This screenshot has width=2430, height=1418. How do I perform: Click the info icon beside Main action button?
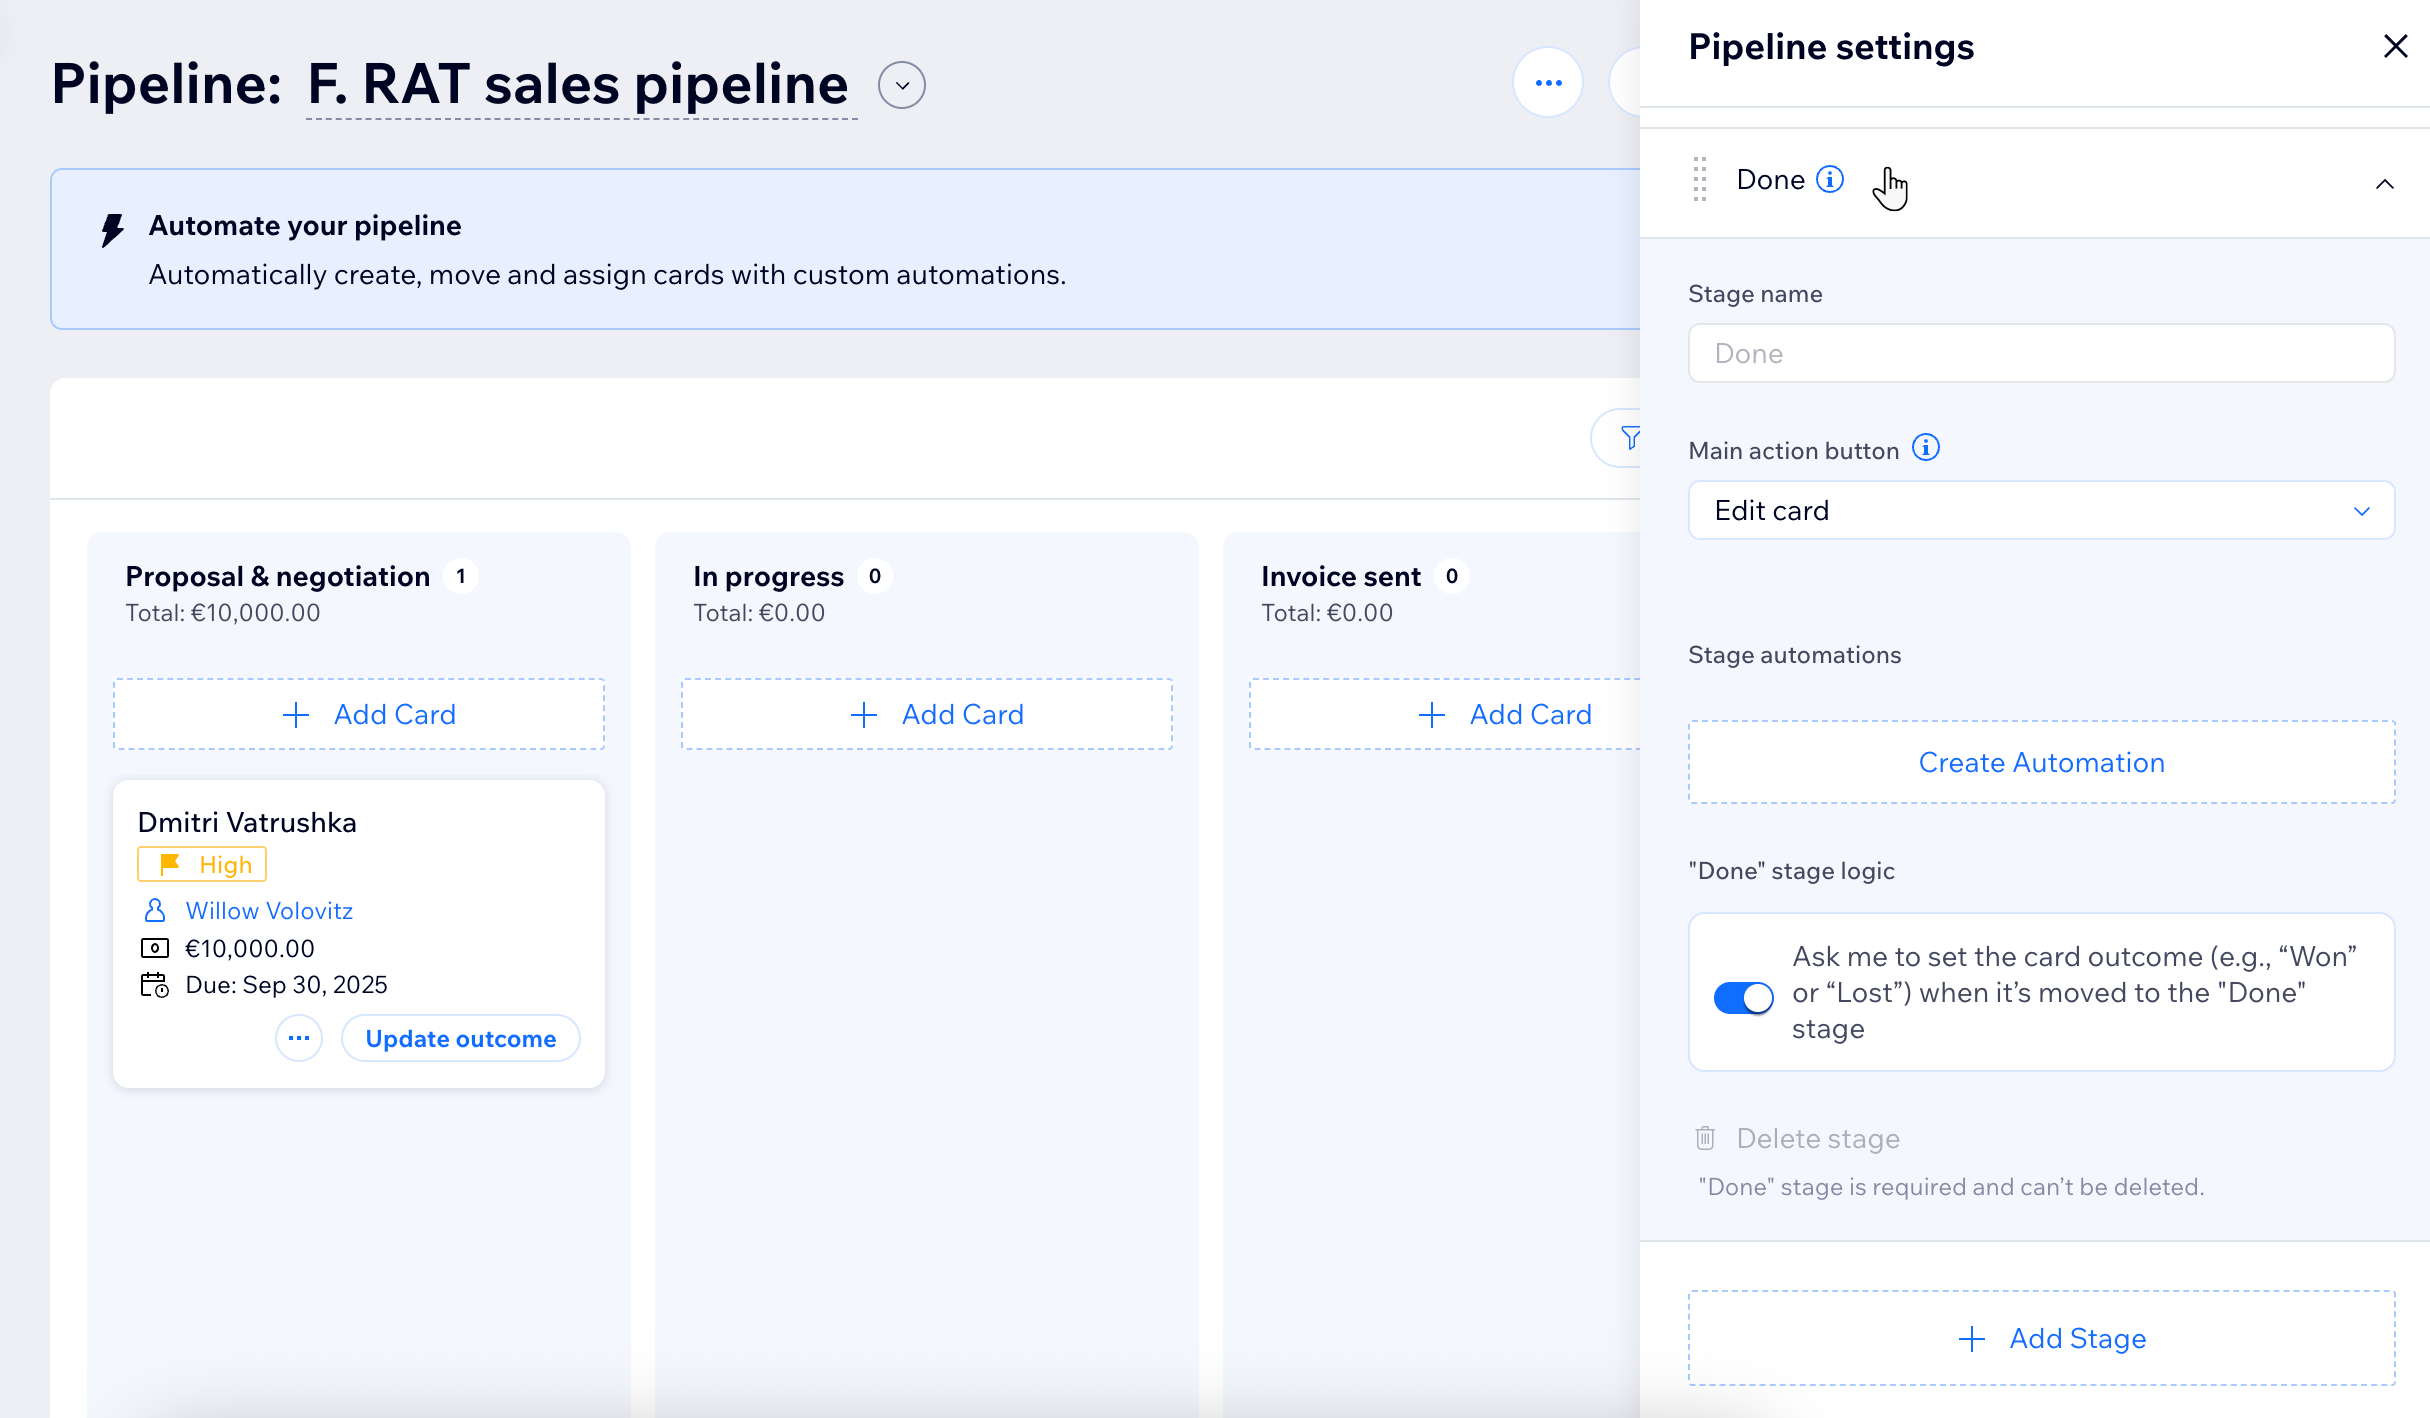(x=1926, y=448)
